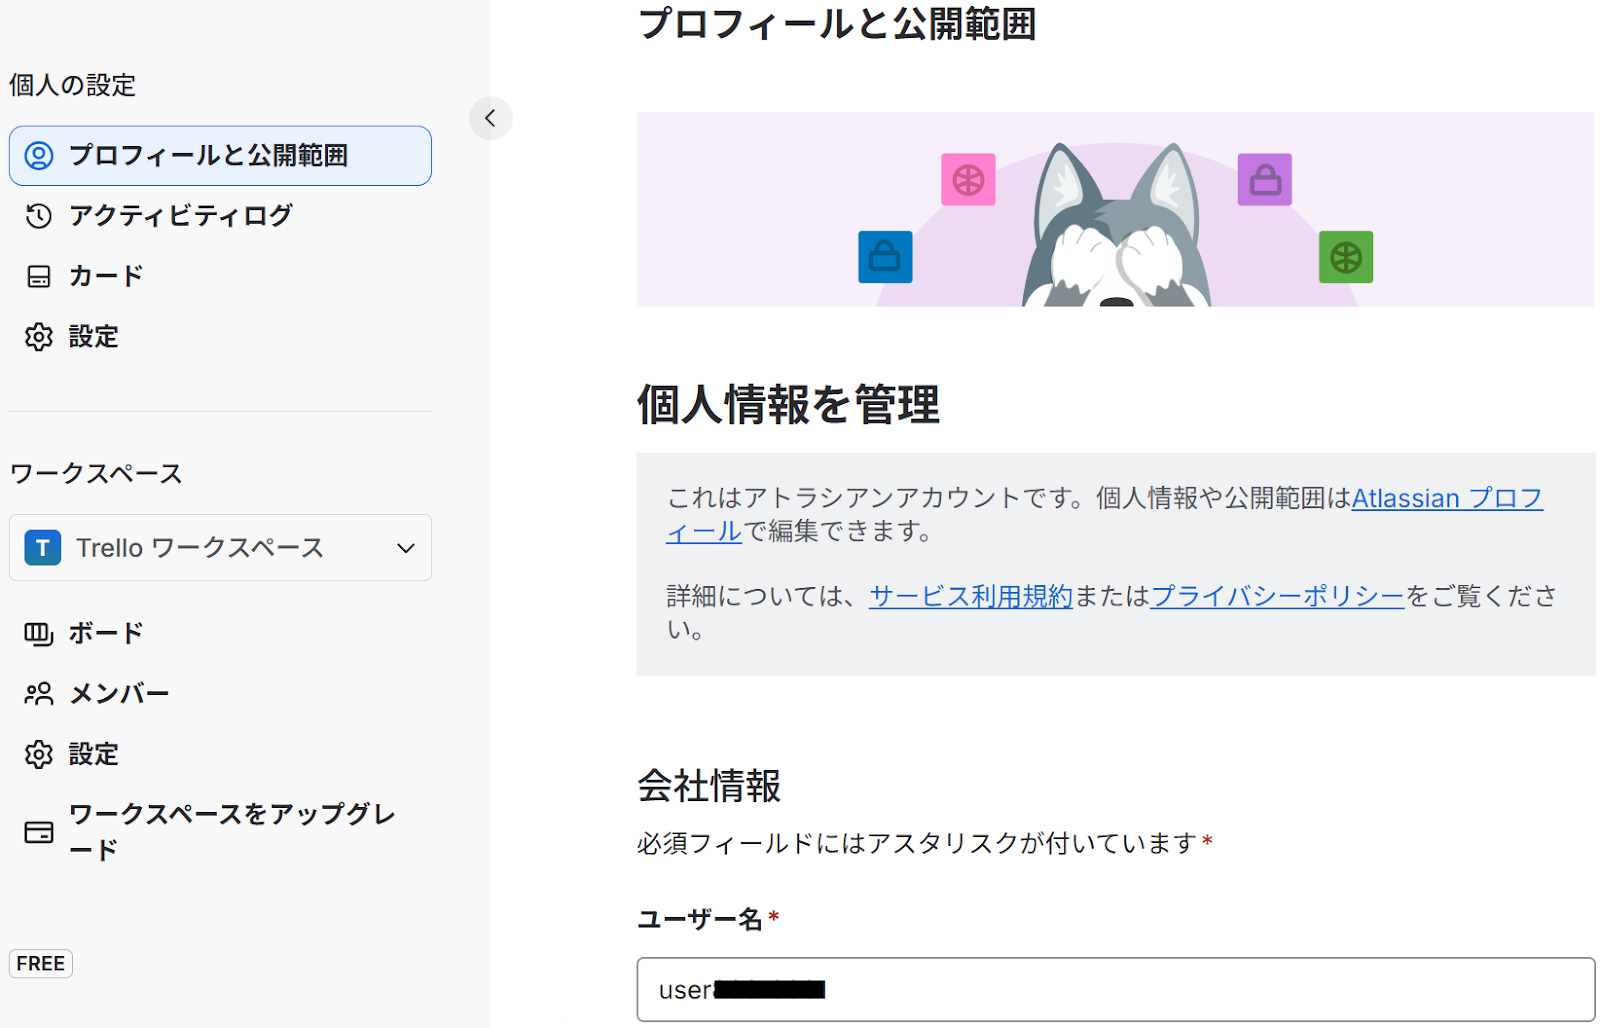Click the members people icon
1600x1028 pixels.
tap(39, 694)
